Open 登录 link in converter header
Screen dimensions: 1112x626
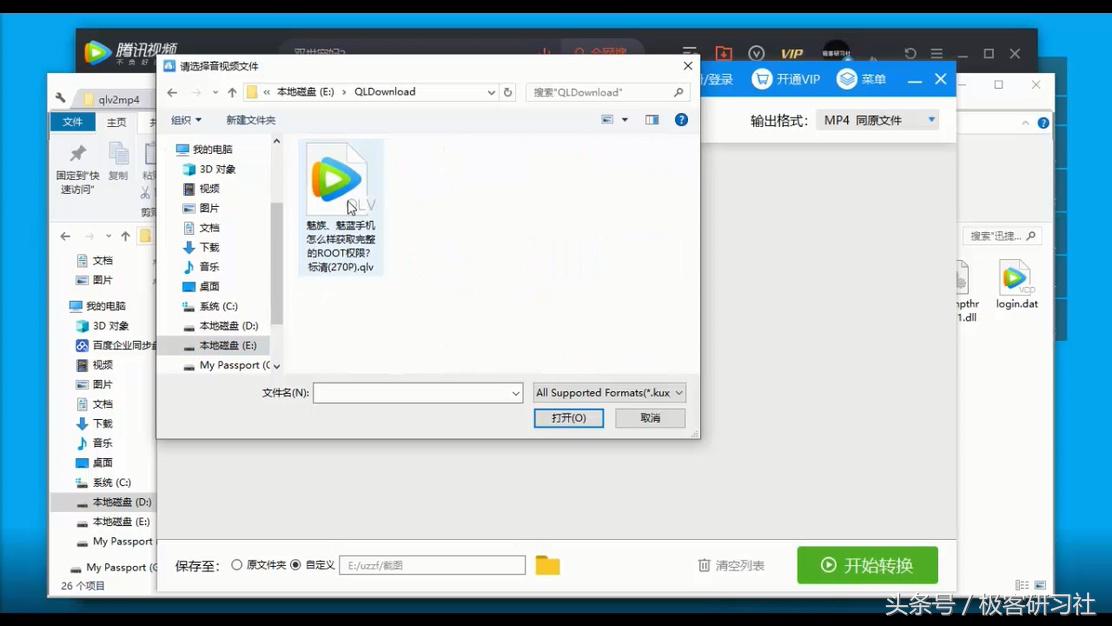pyautogui.click(x=718, y=79)
